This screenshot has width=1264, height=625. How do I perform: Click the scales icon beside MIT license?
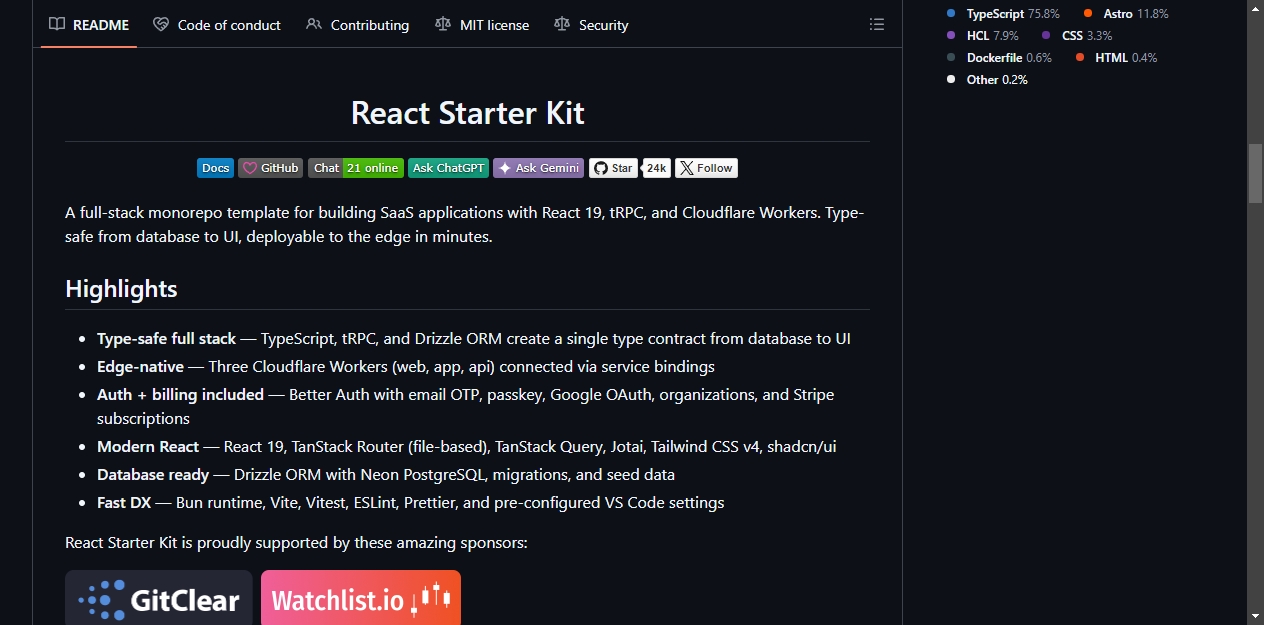443,24
